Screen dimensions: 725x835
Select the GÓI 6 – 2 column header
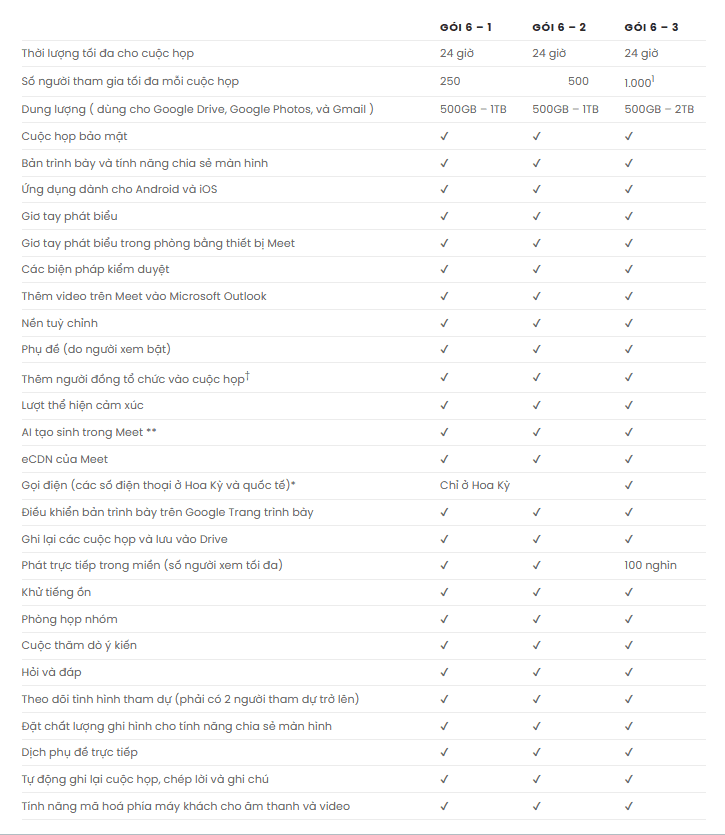point(559,26)
